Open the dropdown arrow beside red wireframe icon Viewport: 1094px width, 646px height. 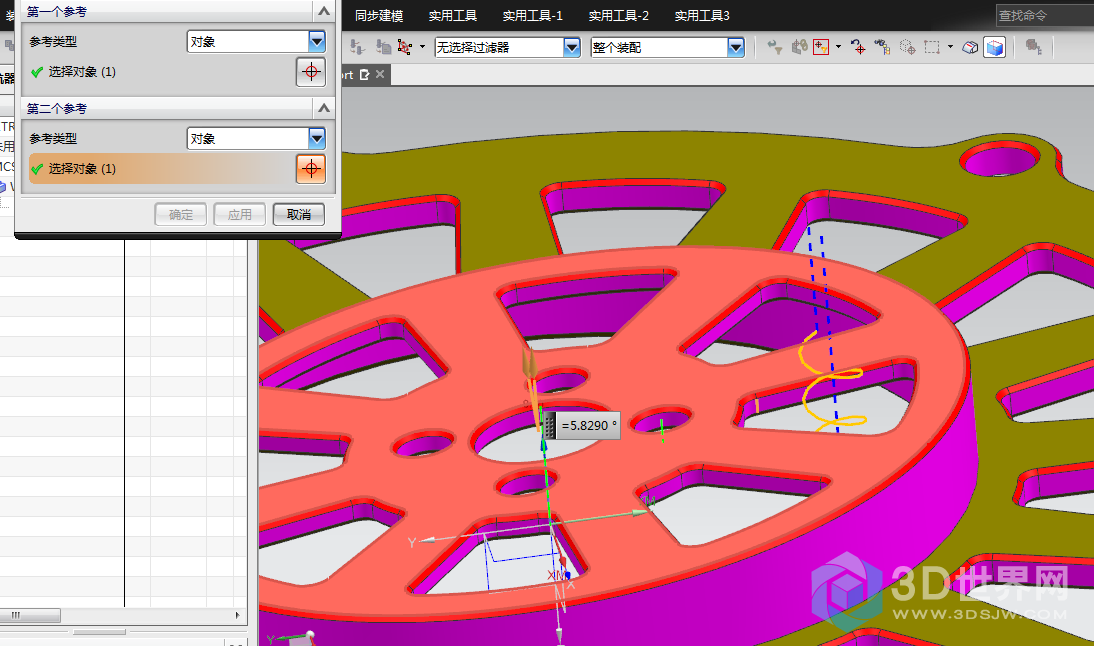[422, 47]
